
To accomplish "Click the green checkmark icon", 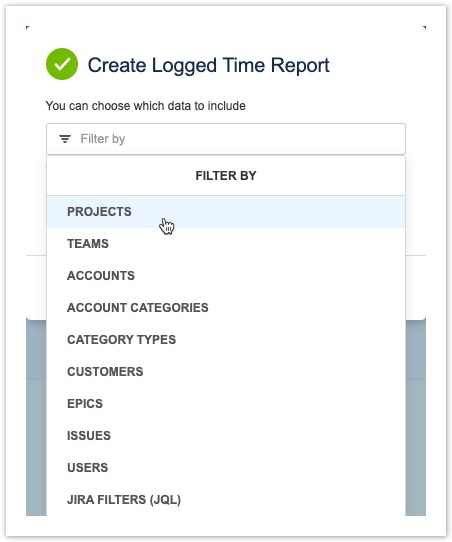I will pyautogui.click(x=62, y=64).
